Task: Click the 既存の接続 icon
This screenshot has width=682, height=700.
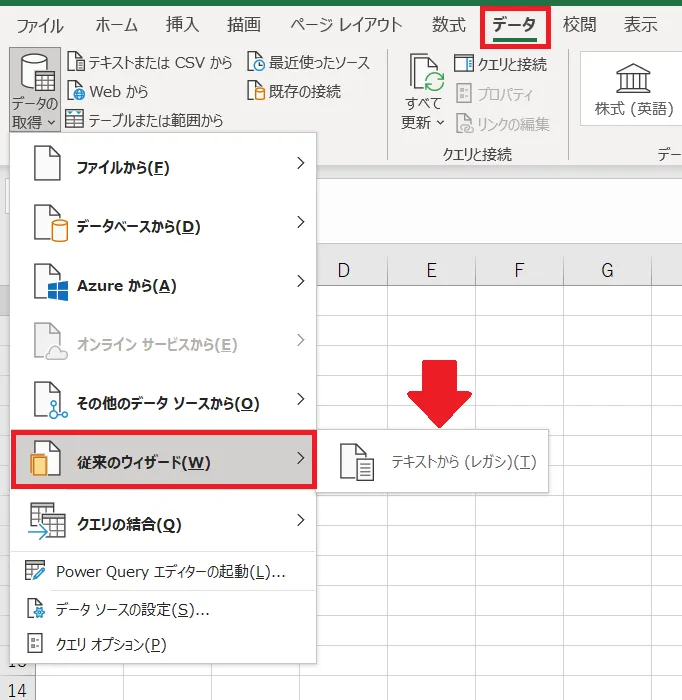Action: coord(256,91)
